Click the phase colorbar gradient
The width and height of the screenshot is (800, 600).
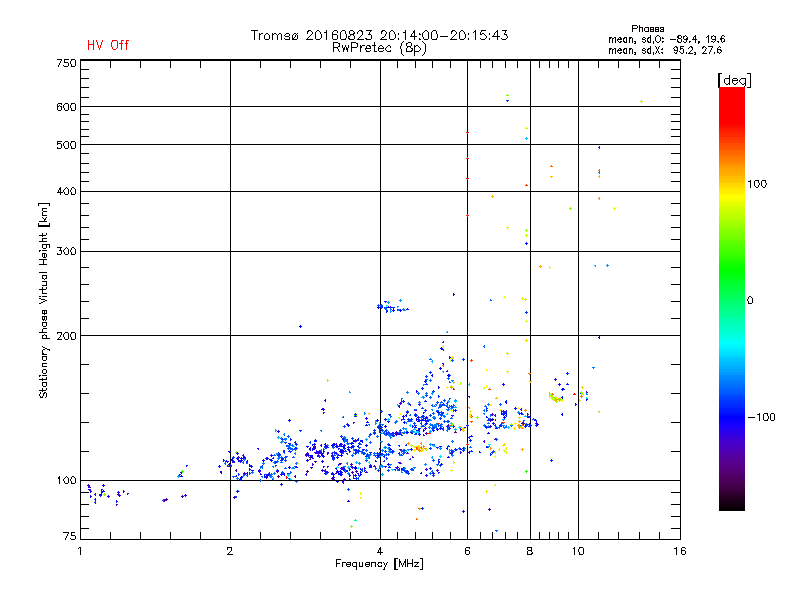732,298
